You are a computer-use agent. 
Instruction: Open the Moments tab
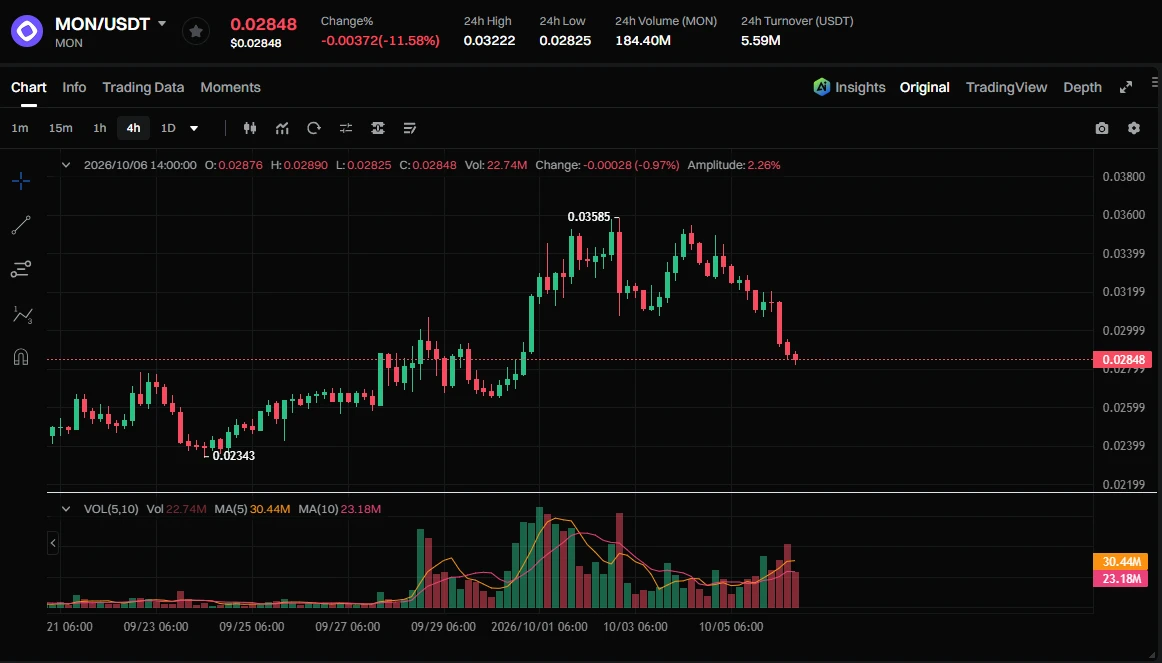click(x=230, y=87)
